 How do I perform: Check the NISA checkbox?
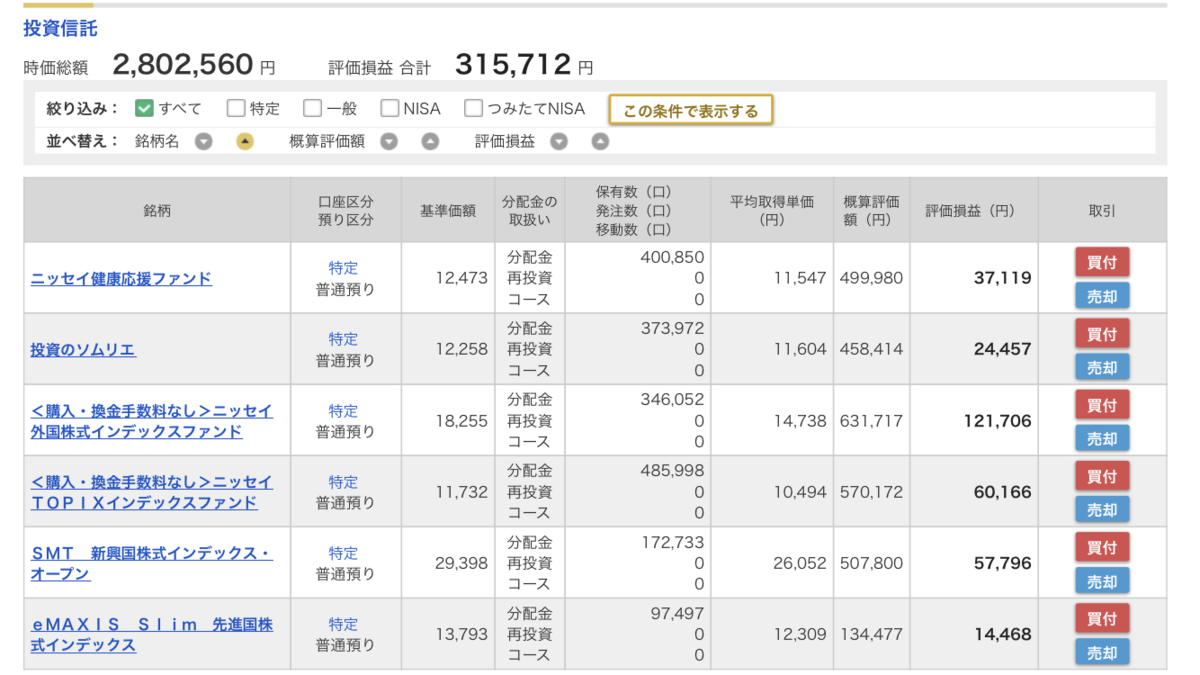(x=388, y=108)
